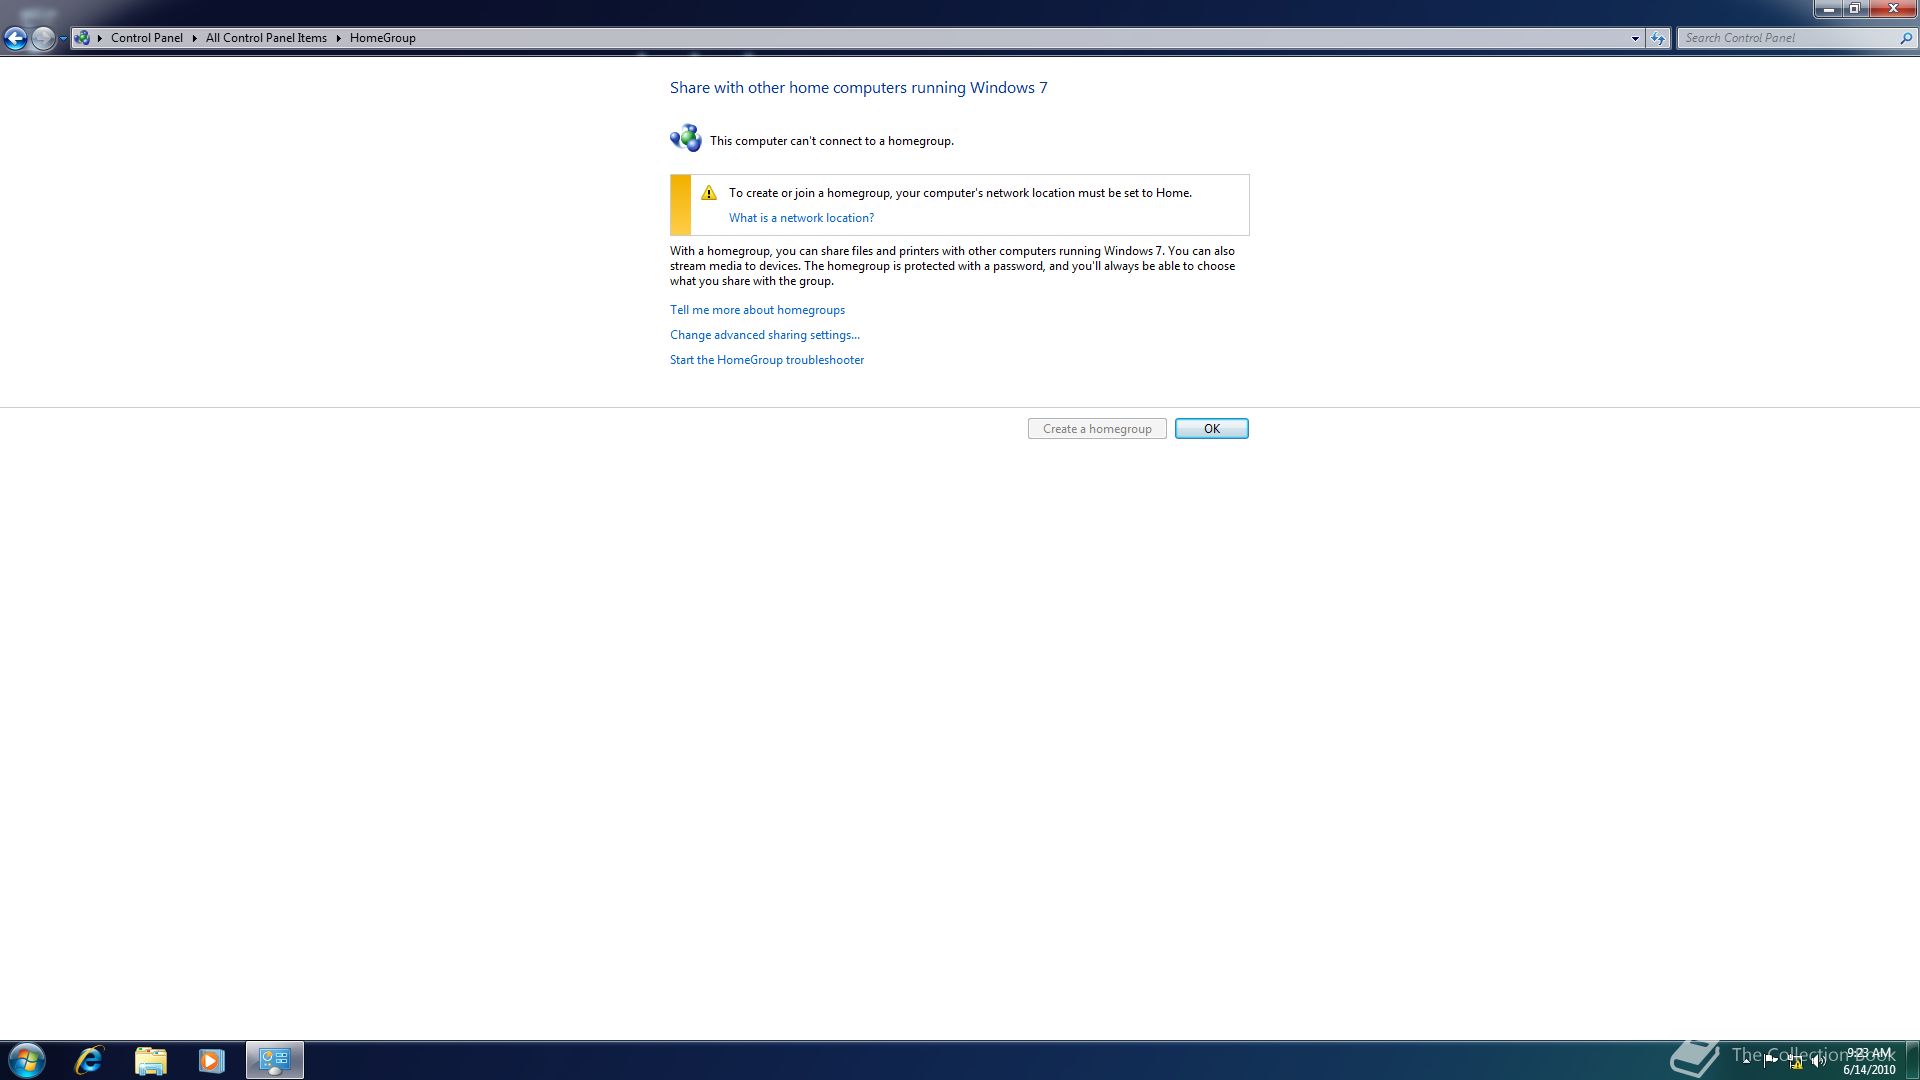Expand arrow after Control Panel breadcrumb
The image size is (1920, 1080).
[194, 38]
